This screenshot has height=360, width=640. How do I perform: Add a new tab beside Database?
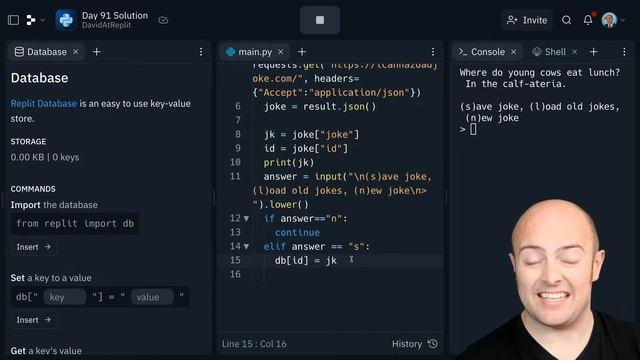(x=96, y=52)
